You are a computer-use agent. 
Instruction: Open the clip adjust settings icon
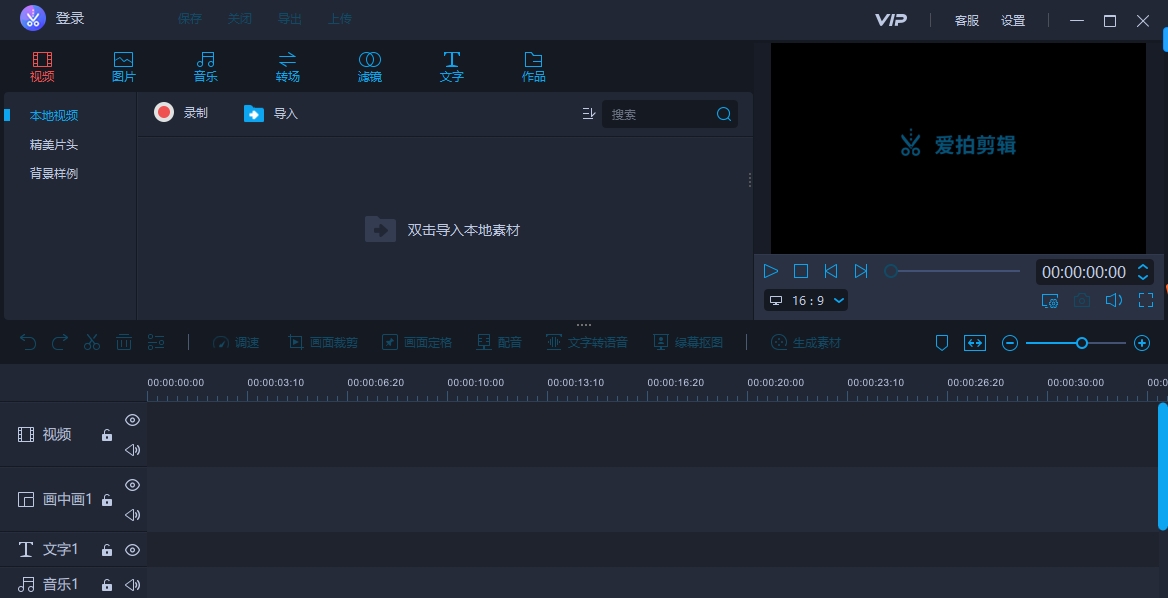pos(156,342)
